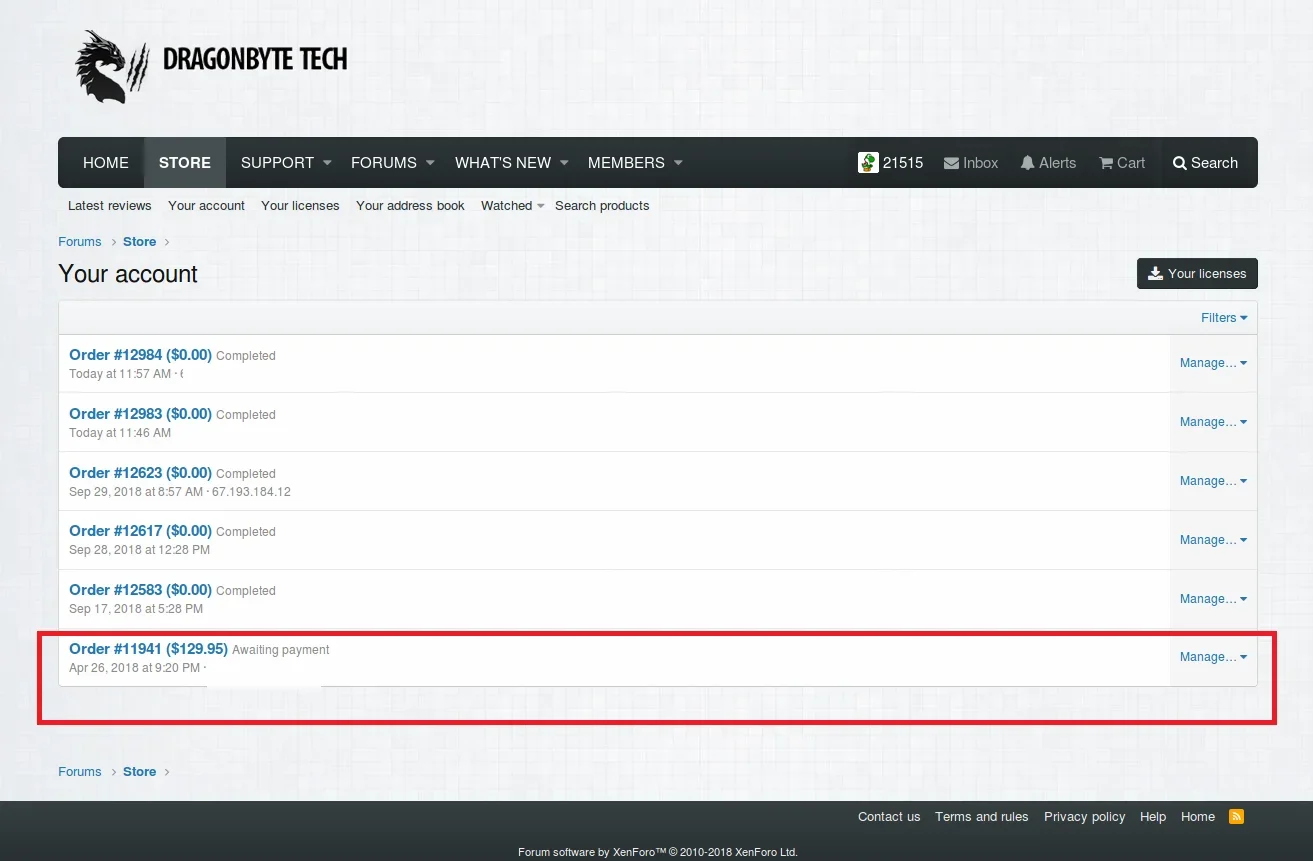Image resolution: width=1313 pixels, height=861 pixels.
Task: Click 'Today at 11:46 AM' timestamp
Action: 120,433
